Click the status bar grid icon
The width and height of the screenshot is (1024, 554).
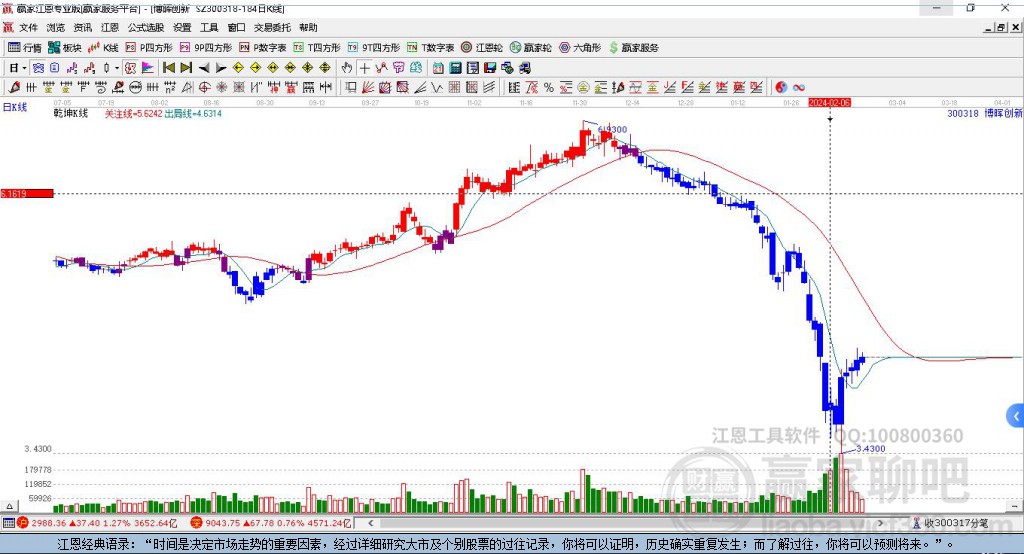(8, 523)
